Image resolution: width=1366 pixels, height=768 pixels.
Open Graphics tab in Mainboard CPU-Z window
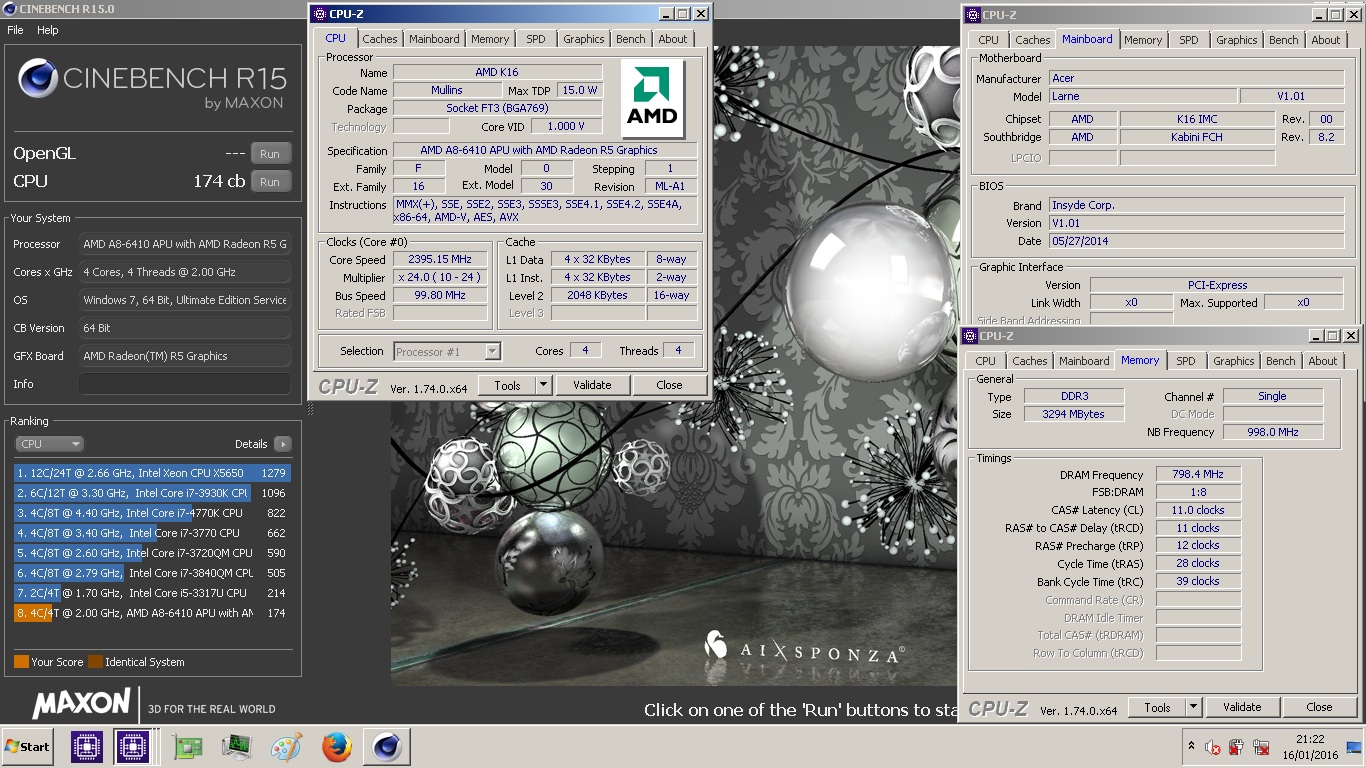1237,40
